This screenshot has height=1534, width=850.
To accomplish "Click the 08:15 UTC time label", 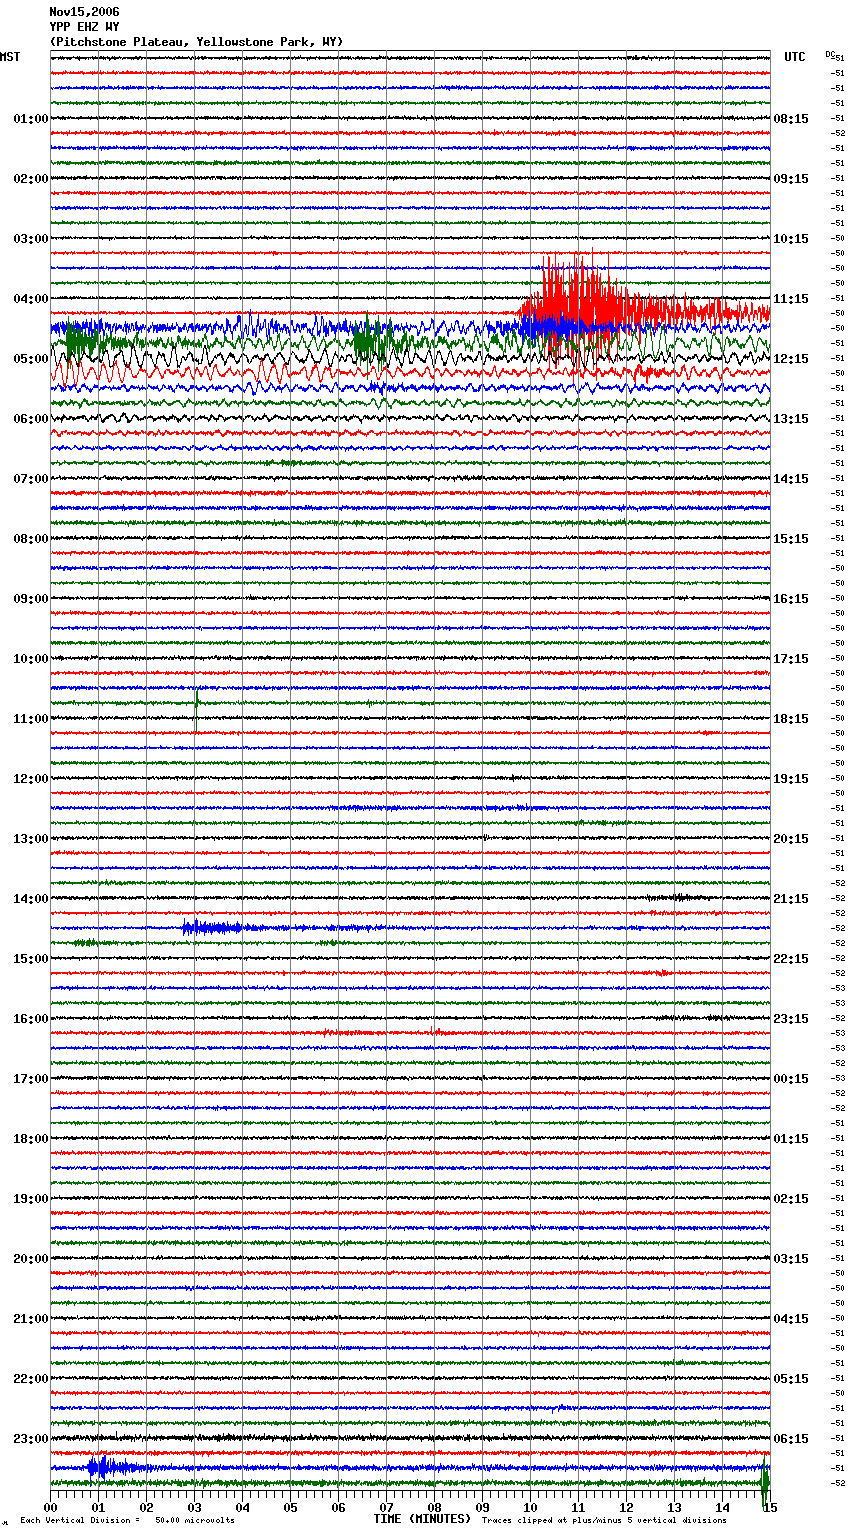I will tap(791, 119).
